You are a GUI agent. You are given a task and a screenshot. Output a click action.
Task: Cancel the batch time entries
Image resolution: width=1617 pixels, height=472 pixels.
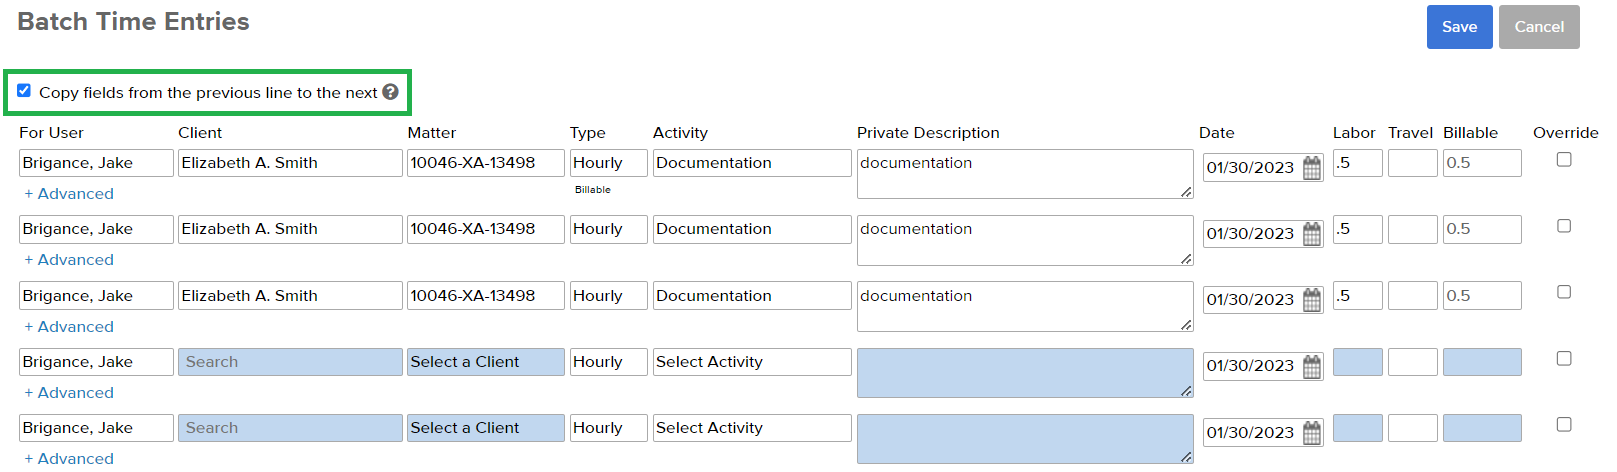coord(1539,27)
